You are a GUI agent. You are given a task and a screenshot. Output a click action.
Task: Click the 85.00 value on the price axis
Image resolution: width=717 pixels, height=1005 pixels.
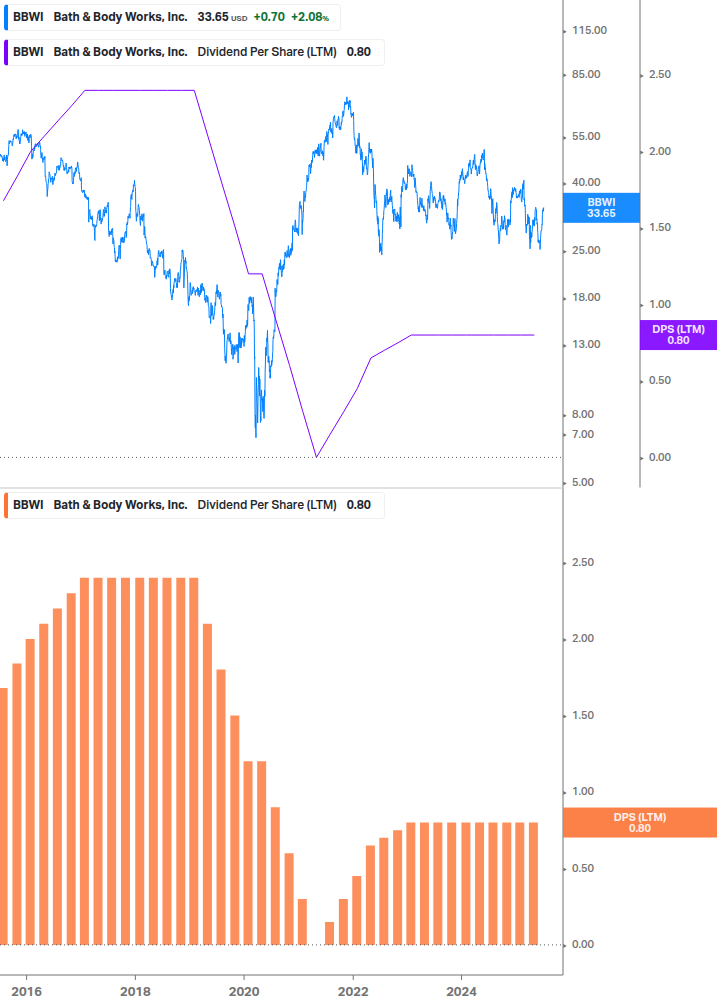(586, 74)
